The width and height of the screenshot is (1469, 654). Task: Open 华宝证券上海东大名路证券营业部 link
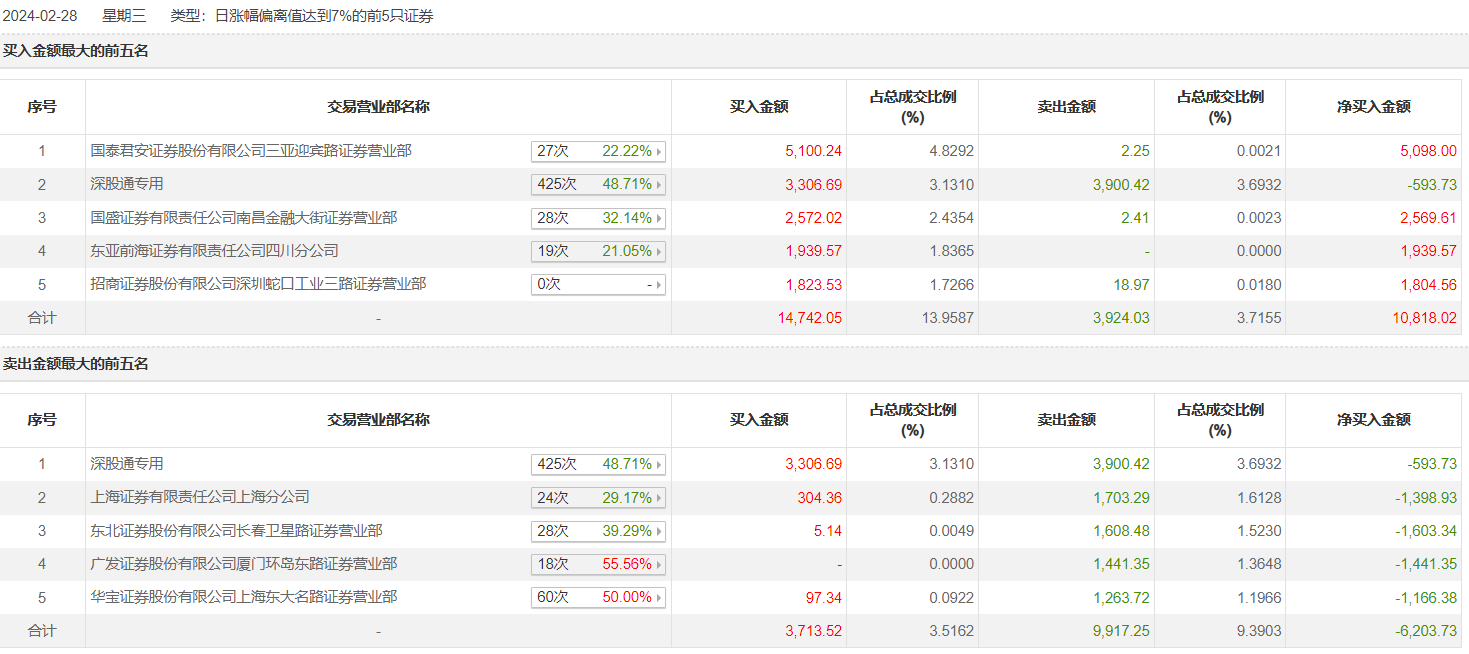point(244,597)
